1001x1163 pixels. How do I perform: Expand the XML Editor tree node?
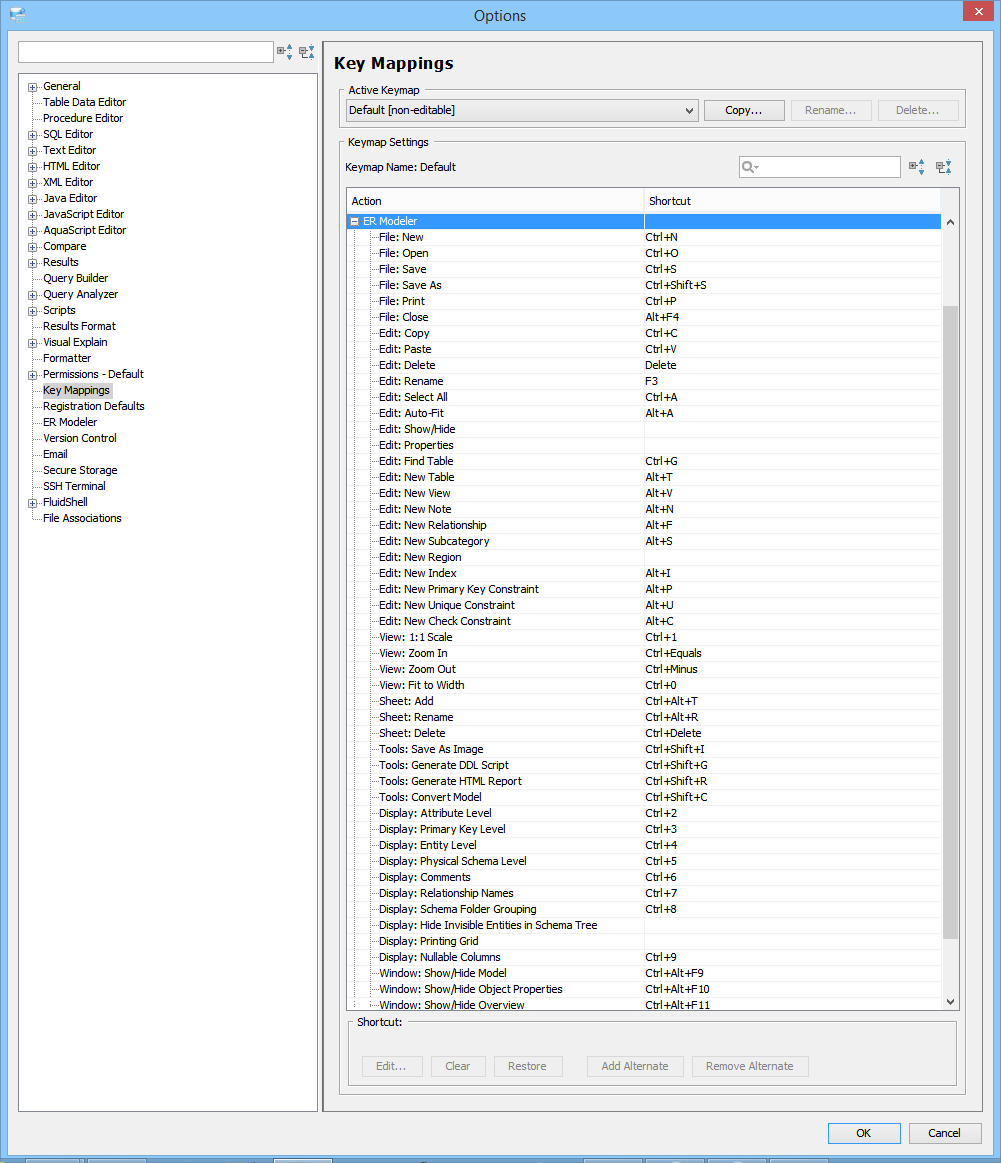pos(33,182)
